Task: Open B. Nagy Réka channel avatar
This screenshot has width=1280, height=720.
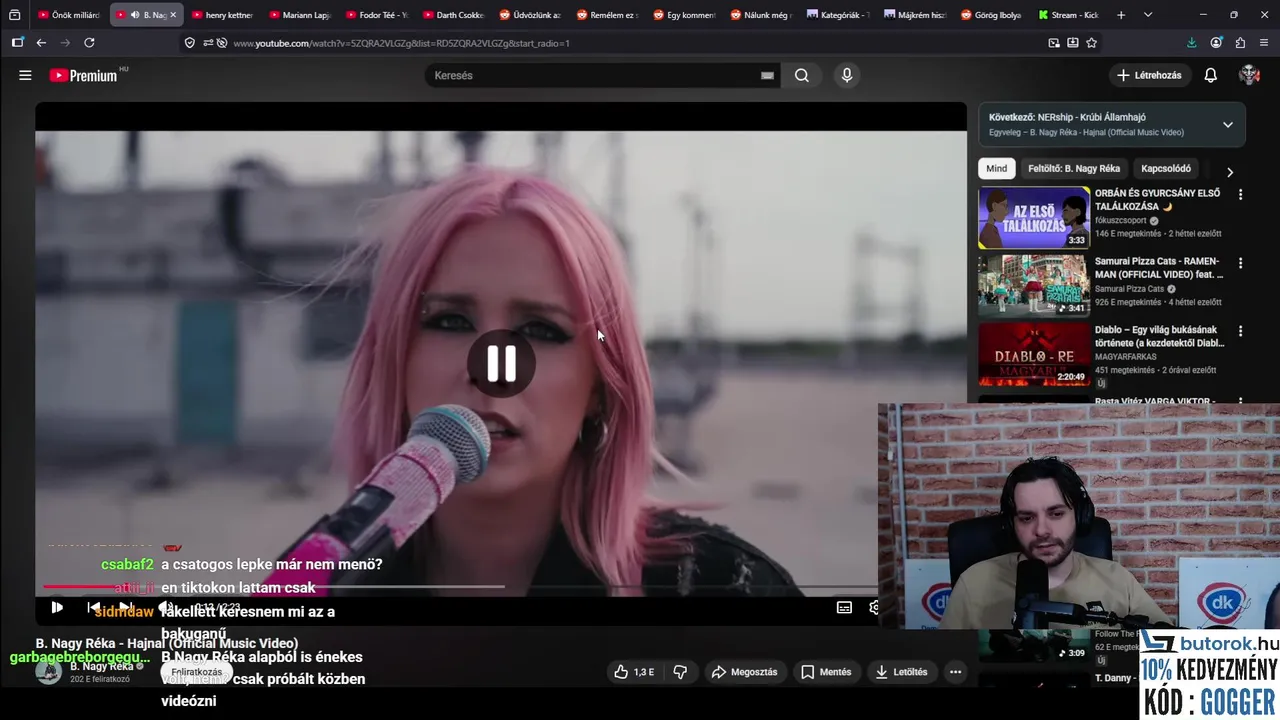Action: 49,671
